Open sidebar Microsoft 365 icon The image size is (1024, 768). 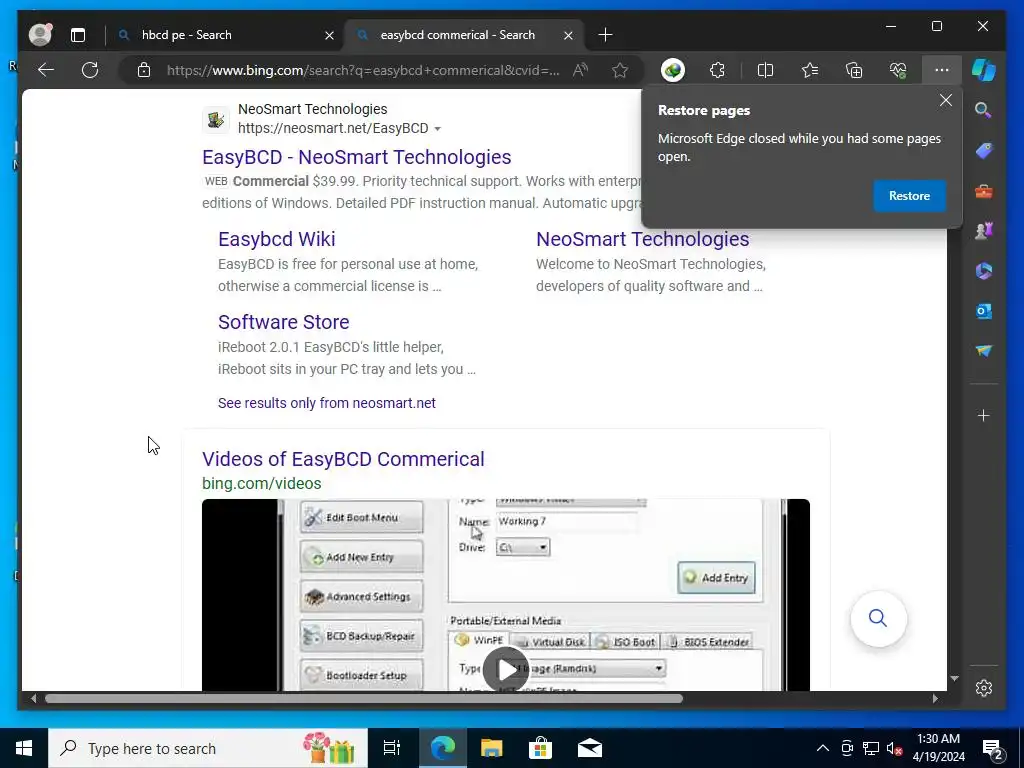[x=984, y=271]
